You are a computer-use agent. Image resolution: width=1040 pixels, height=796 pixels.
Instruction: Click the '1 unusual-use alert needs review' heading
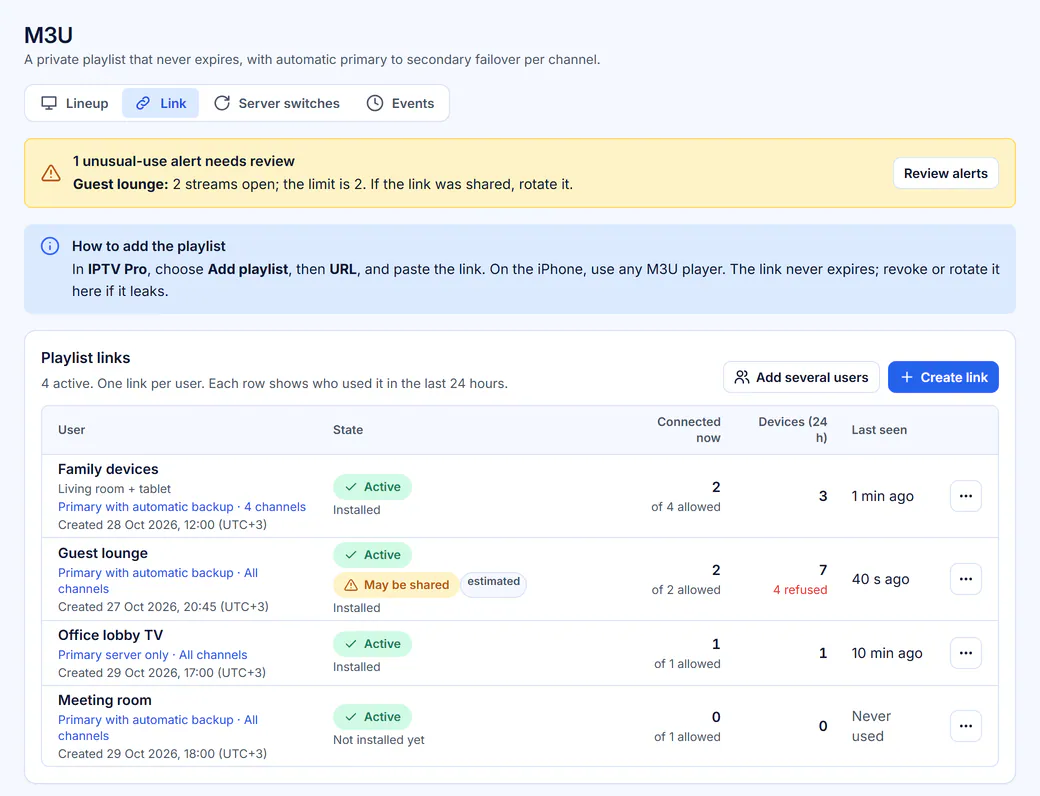(x=184, y=161)
